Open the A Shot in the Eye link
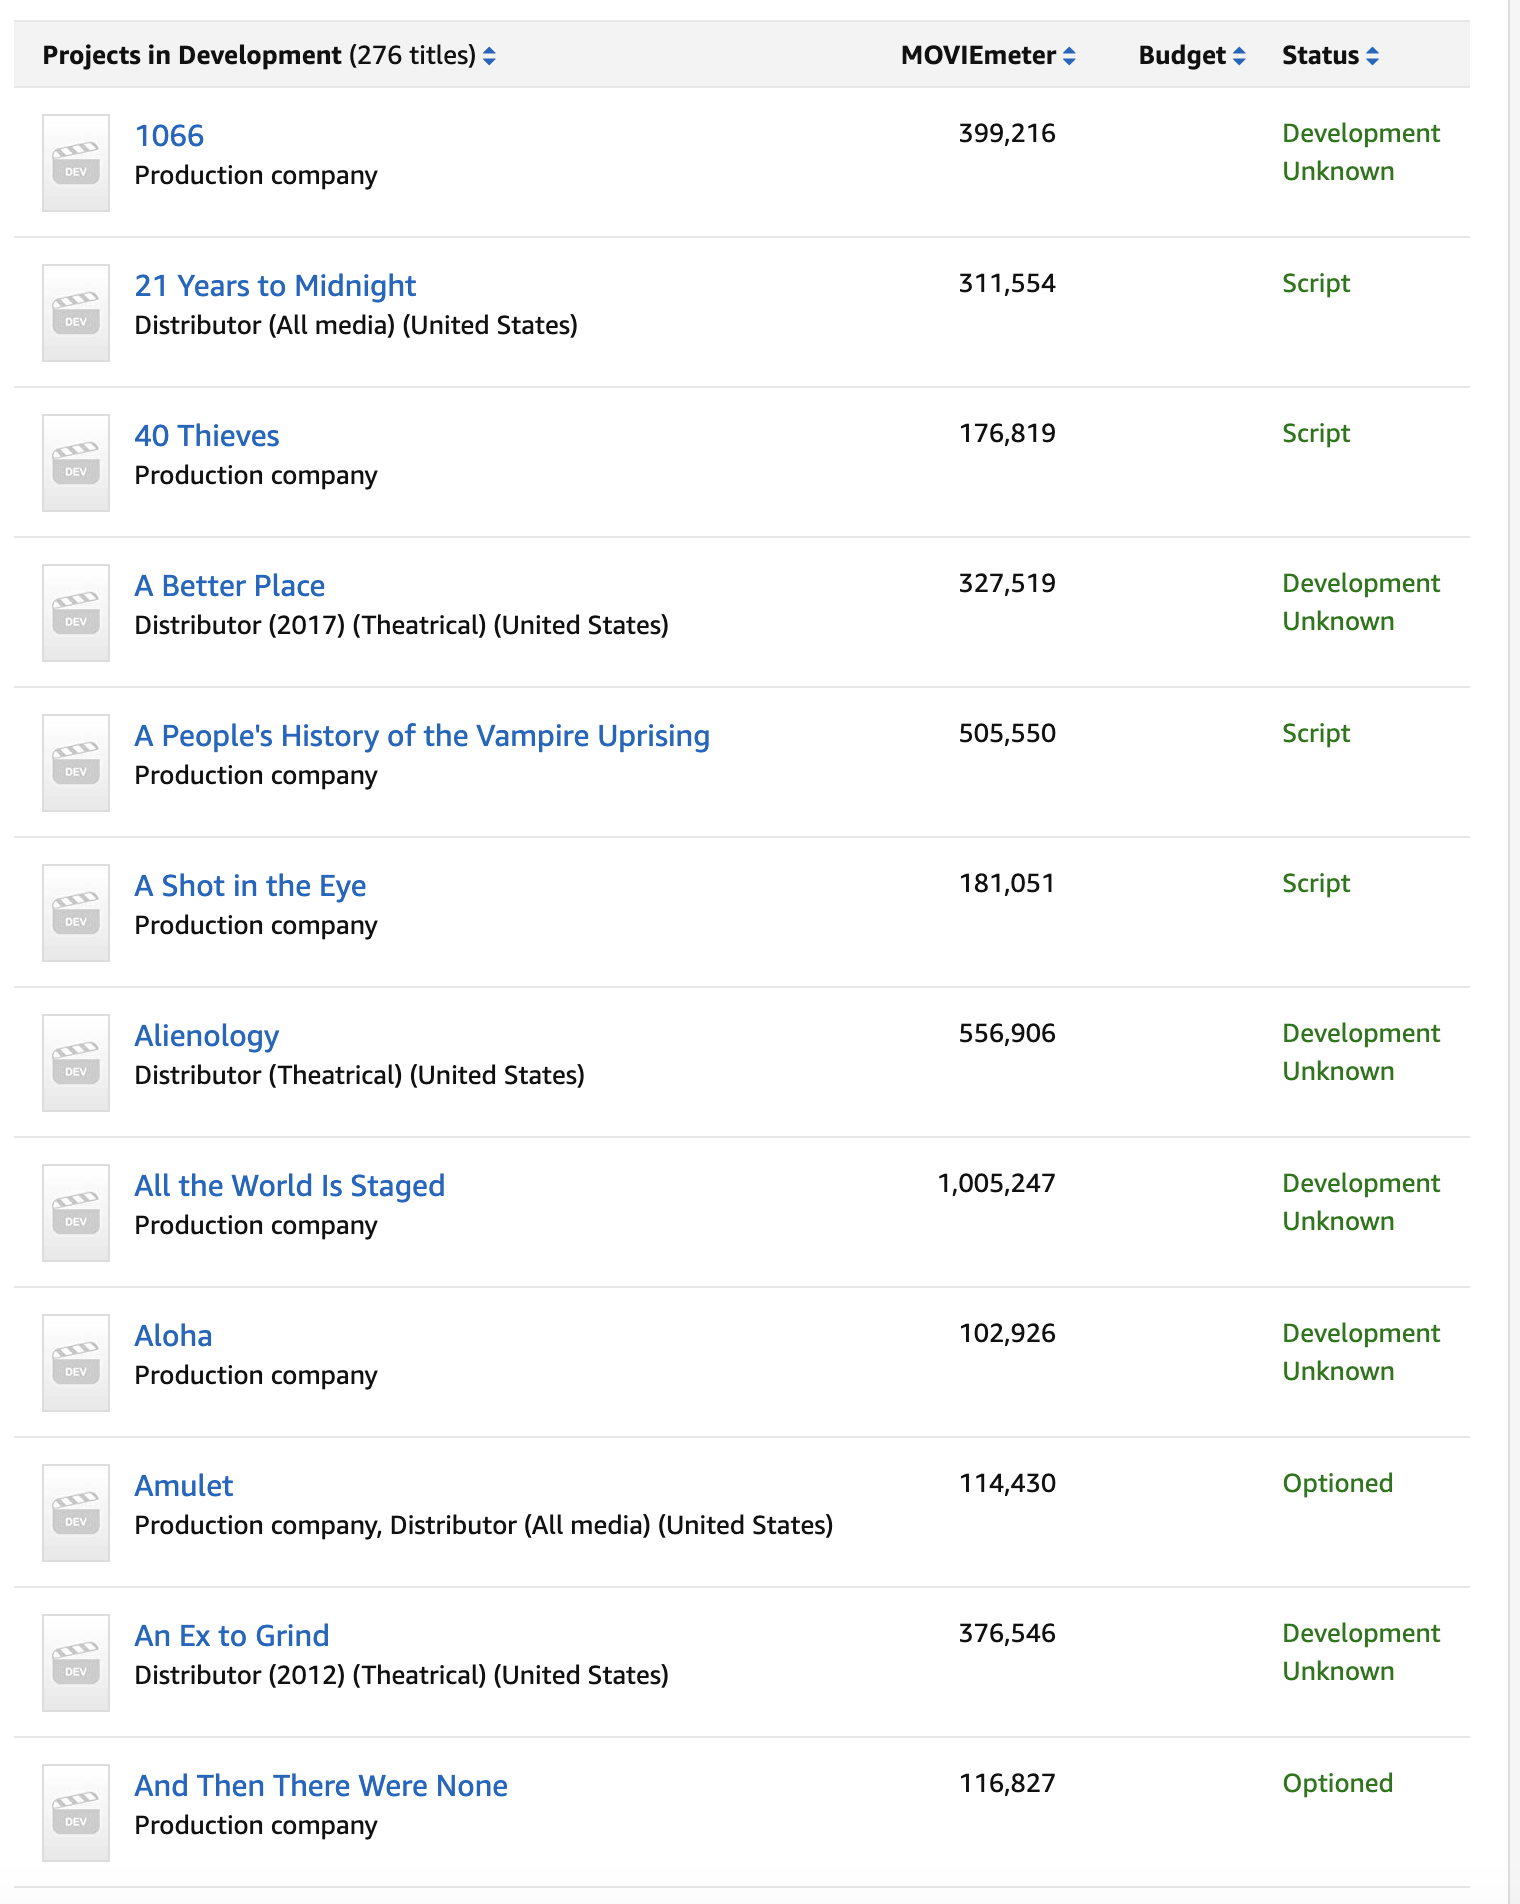This screenshot has height=1904, width=1520. pyautogui.click(x=250, y=886)
